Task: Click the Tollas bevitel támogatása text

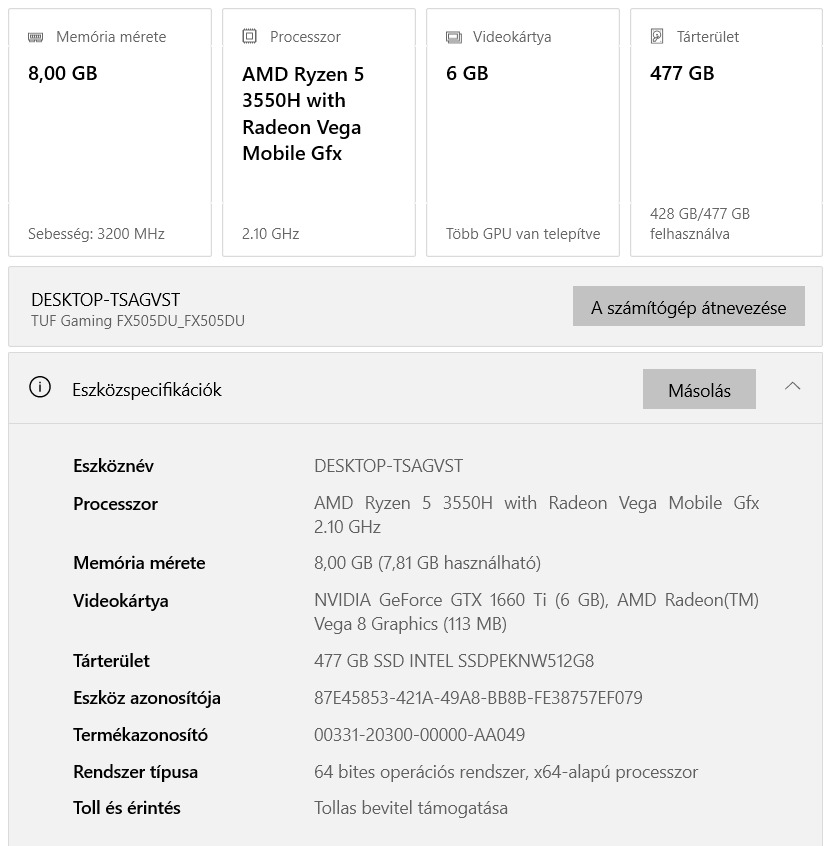Action: tap(410, 808)
